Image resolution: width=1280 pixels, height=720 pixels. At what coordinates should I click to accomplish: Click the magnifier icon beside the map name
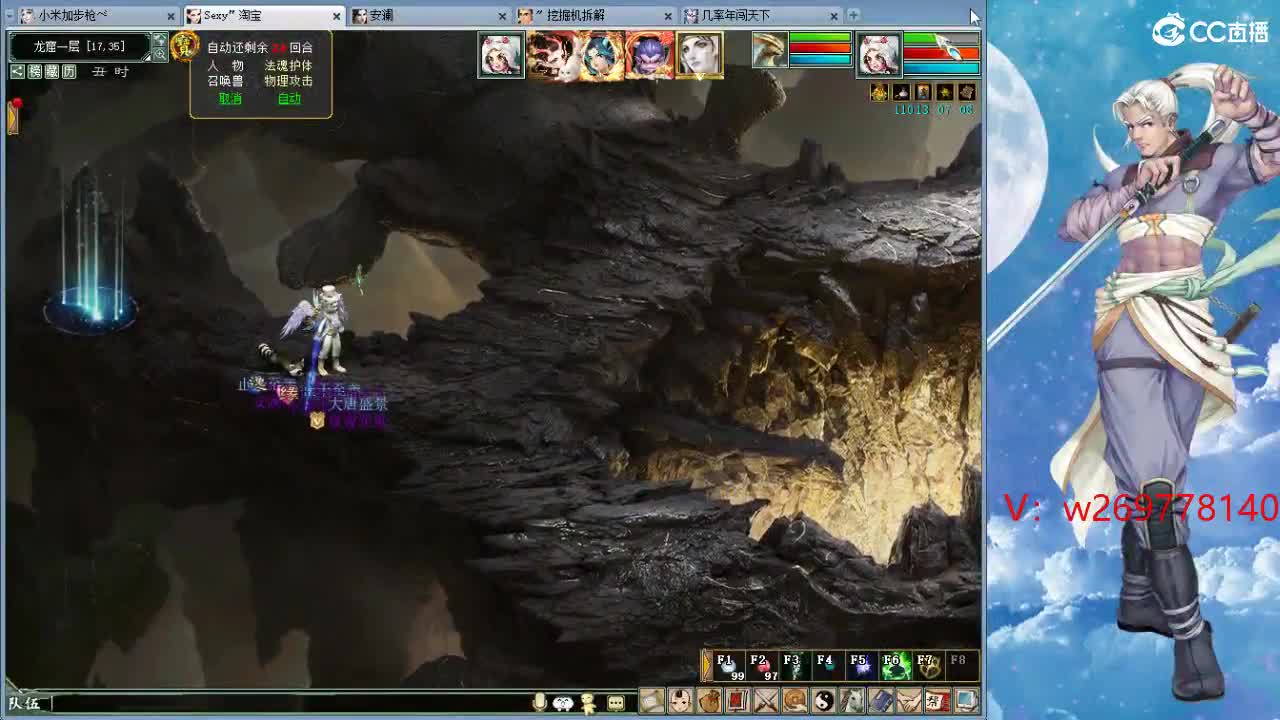[159, 54]
